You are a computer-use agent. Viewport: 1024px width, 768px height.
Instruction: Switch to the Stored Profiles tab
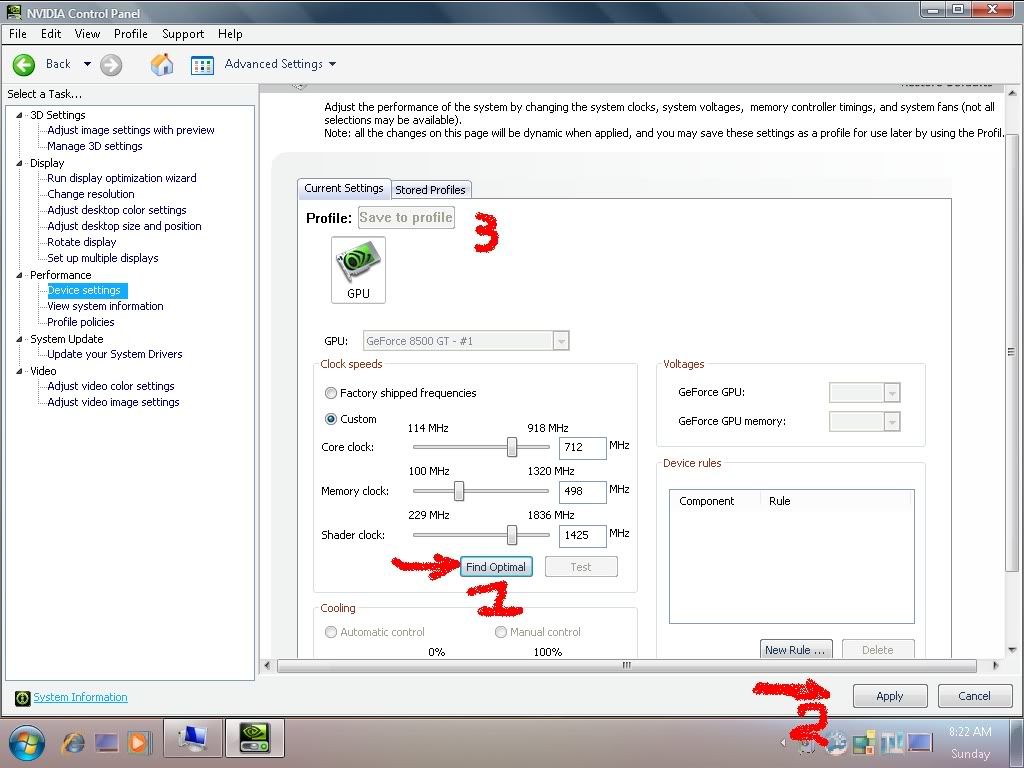430,190
